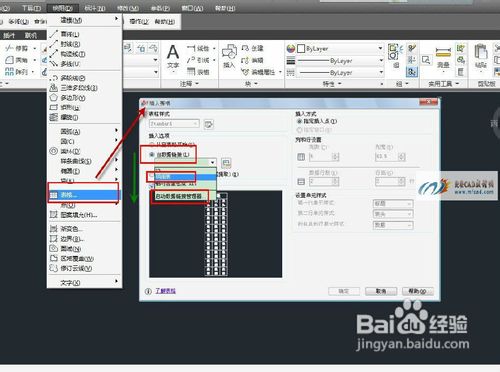500x372 pixels.
Task: Click Table tool in Annotation panel
Action: 198,72
